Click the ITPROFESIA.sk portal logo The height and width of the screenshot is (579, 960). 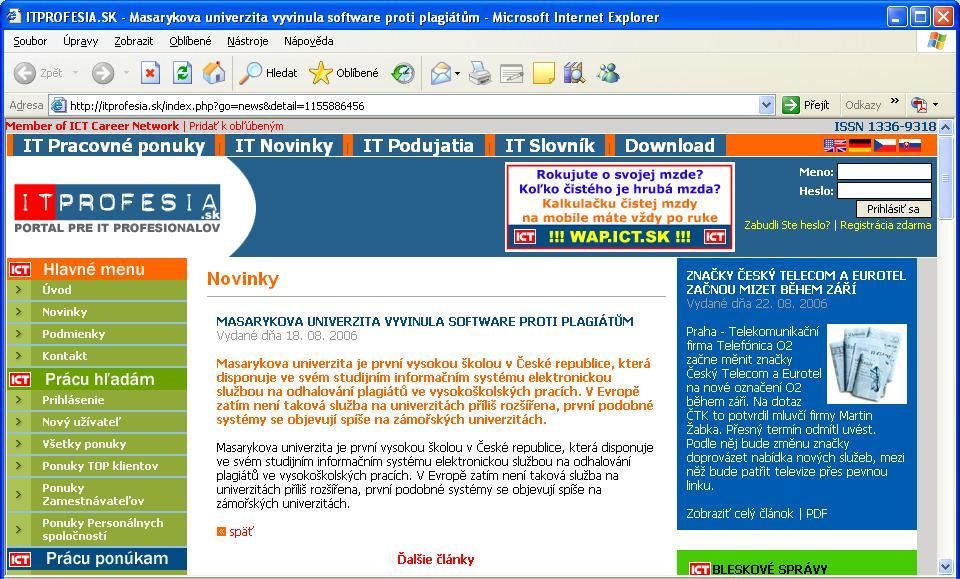coord(117,208)
